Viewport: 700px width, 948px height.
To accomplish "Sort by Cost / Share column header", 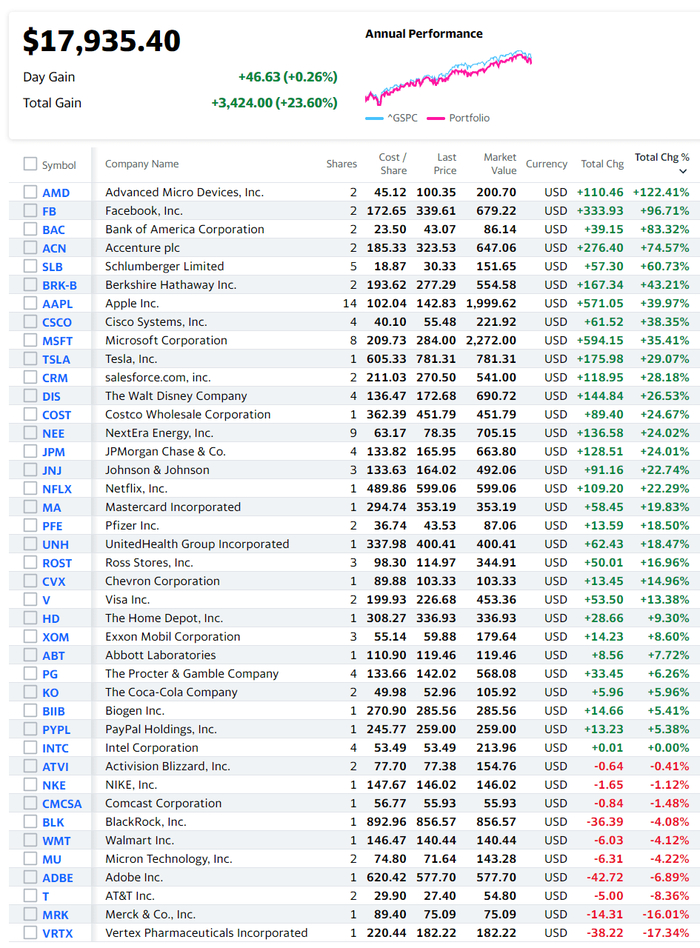I will [392, 164].
